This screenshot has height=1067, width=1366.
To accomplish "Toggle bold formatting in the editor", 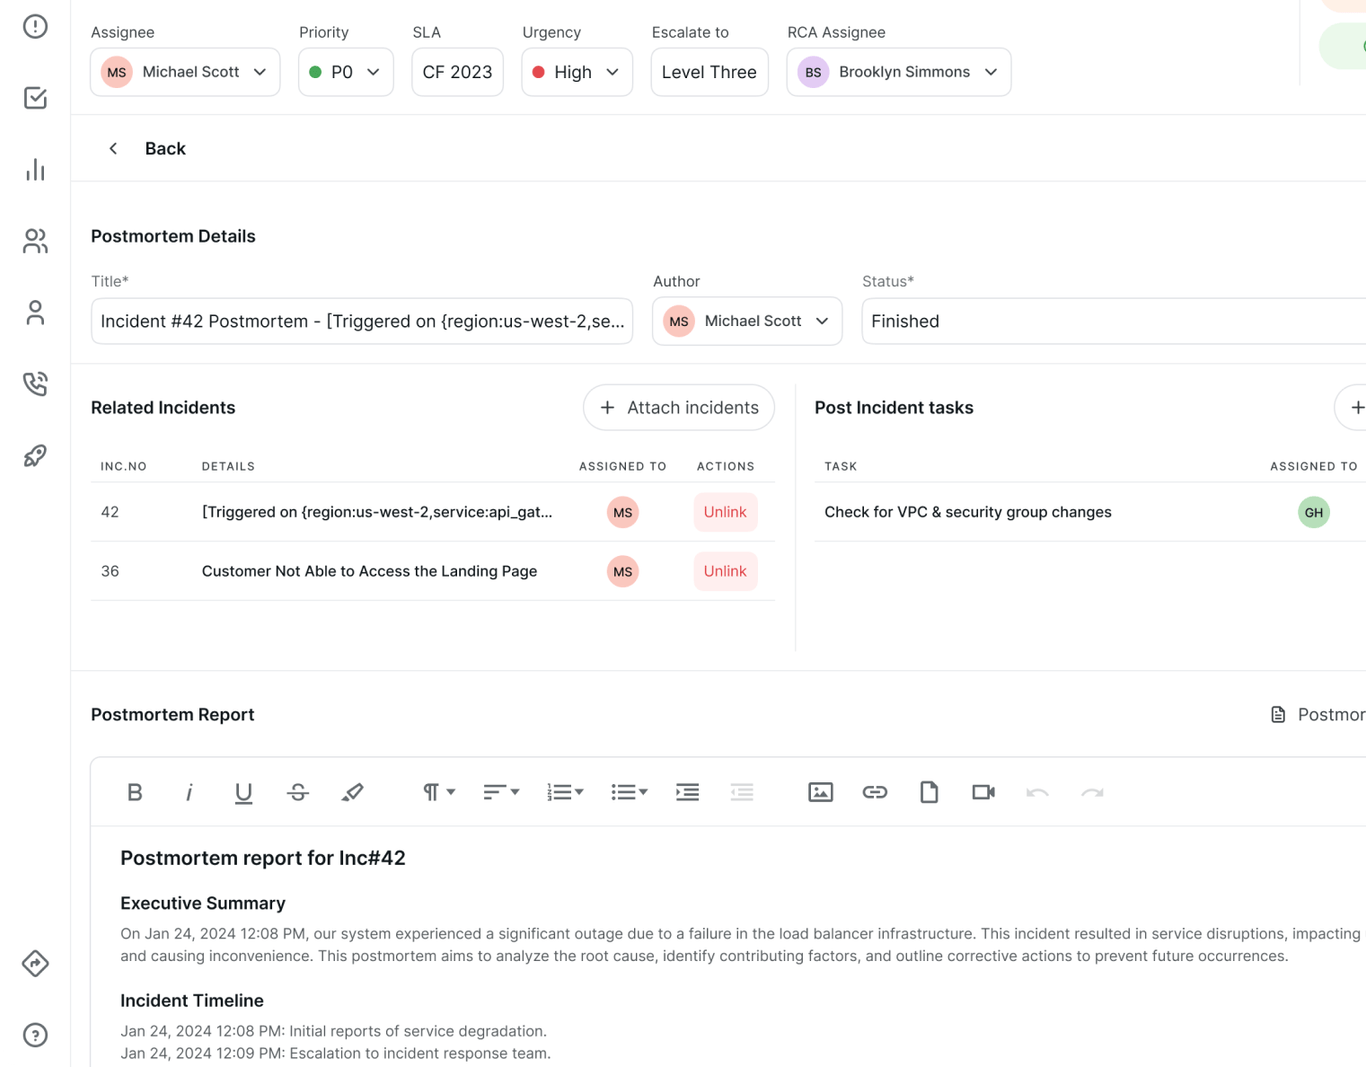I will pos(135,791).
